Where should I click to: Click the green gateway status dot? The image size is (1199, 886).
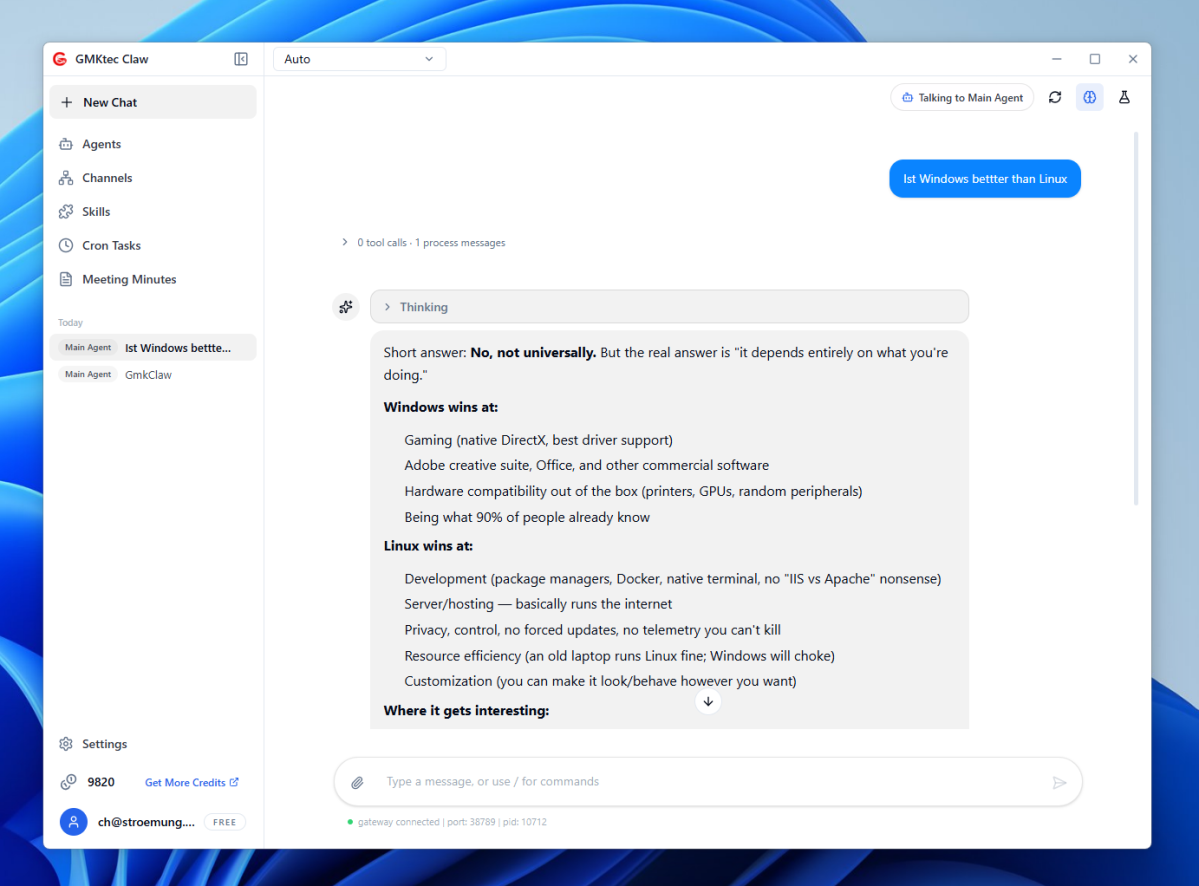(x=350, y=822)
